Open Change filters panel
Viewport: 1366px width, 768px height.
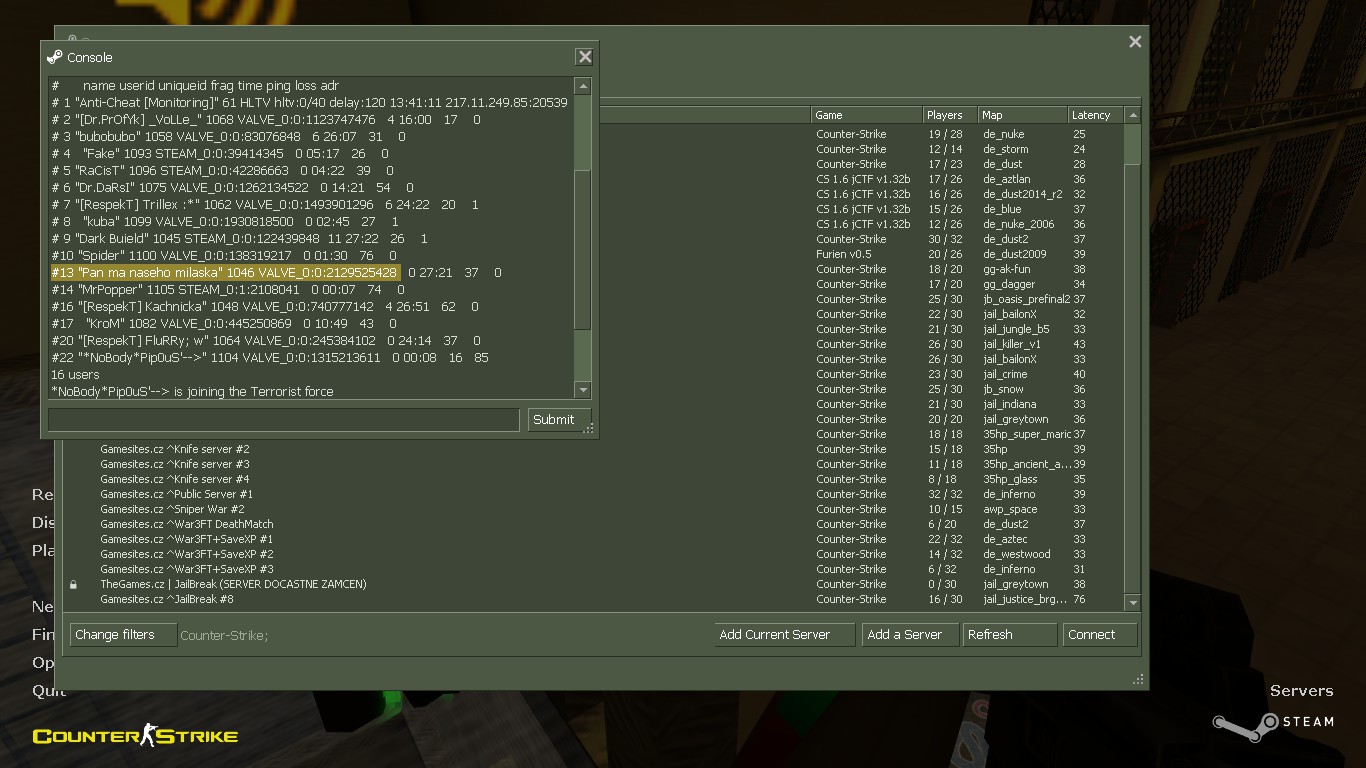tap(123, 635)
